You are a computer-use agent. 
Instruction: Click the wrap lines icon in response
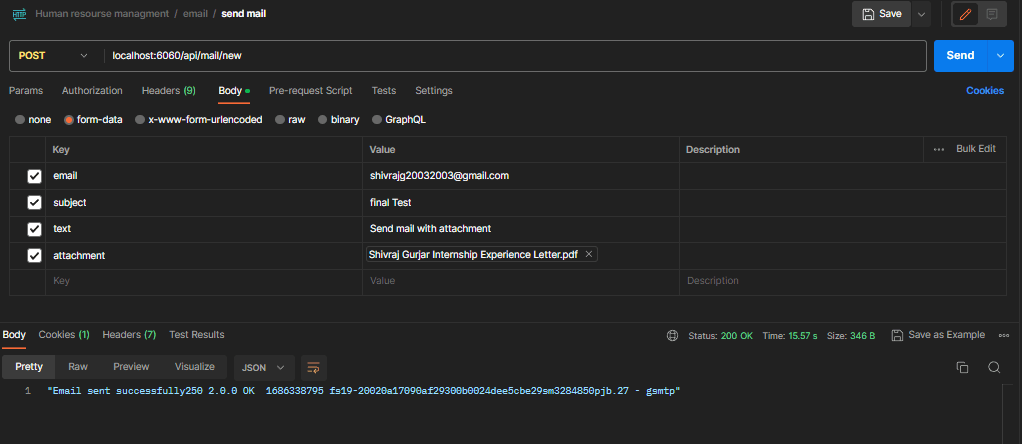pyautogui.click(x=314, y=367)
